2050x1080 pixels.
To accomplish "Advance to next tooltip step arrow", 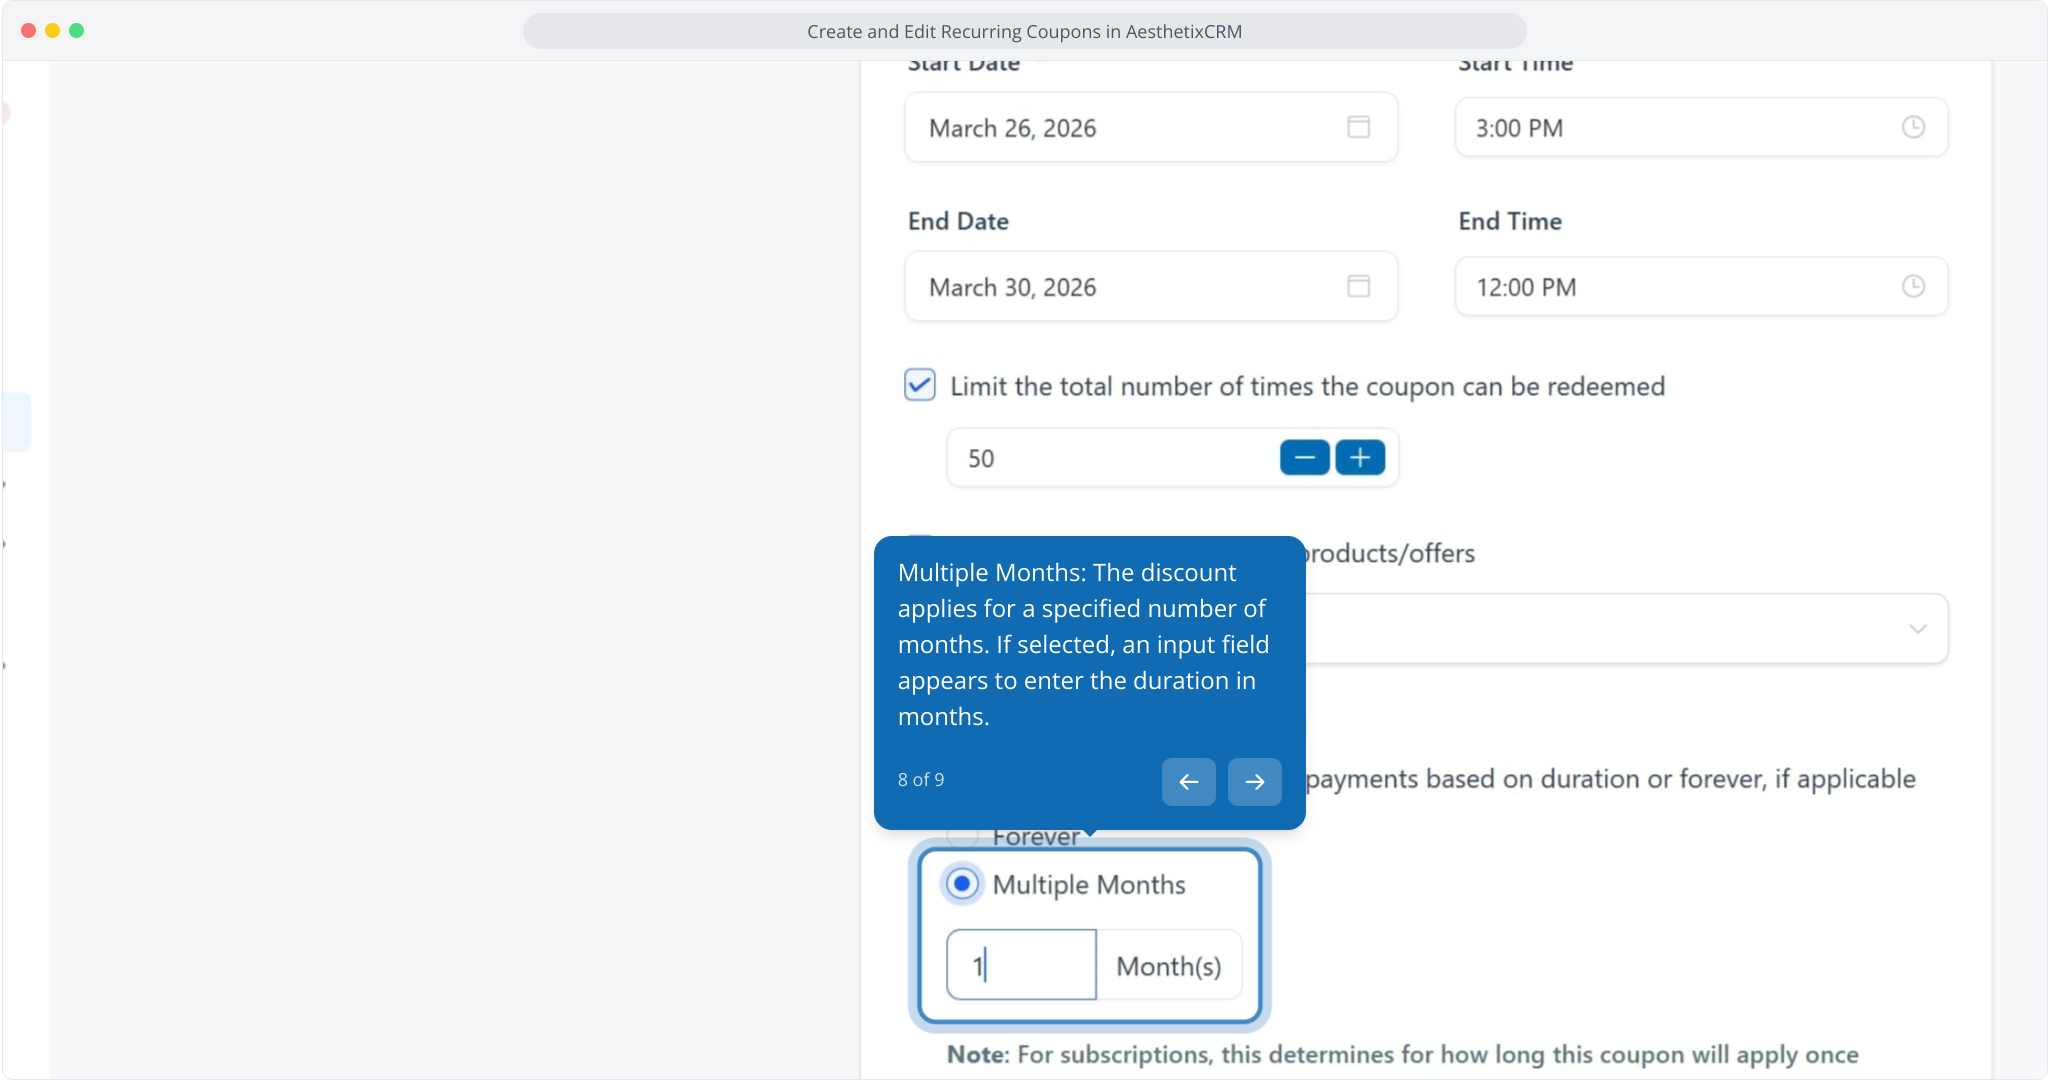I will coord(1255,782).
